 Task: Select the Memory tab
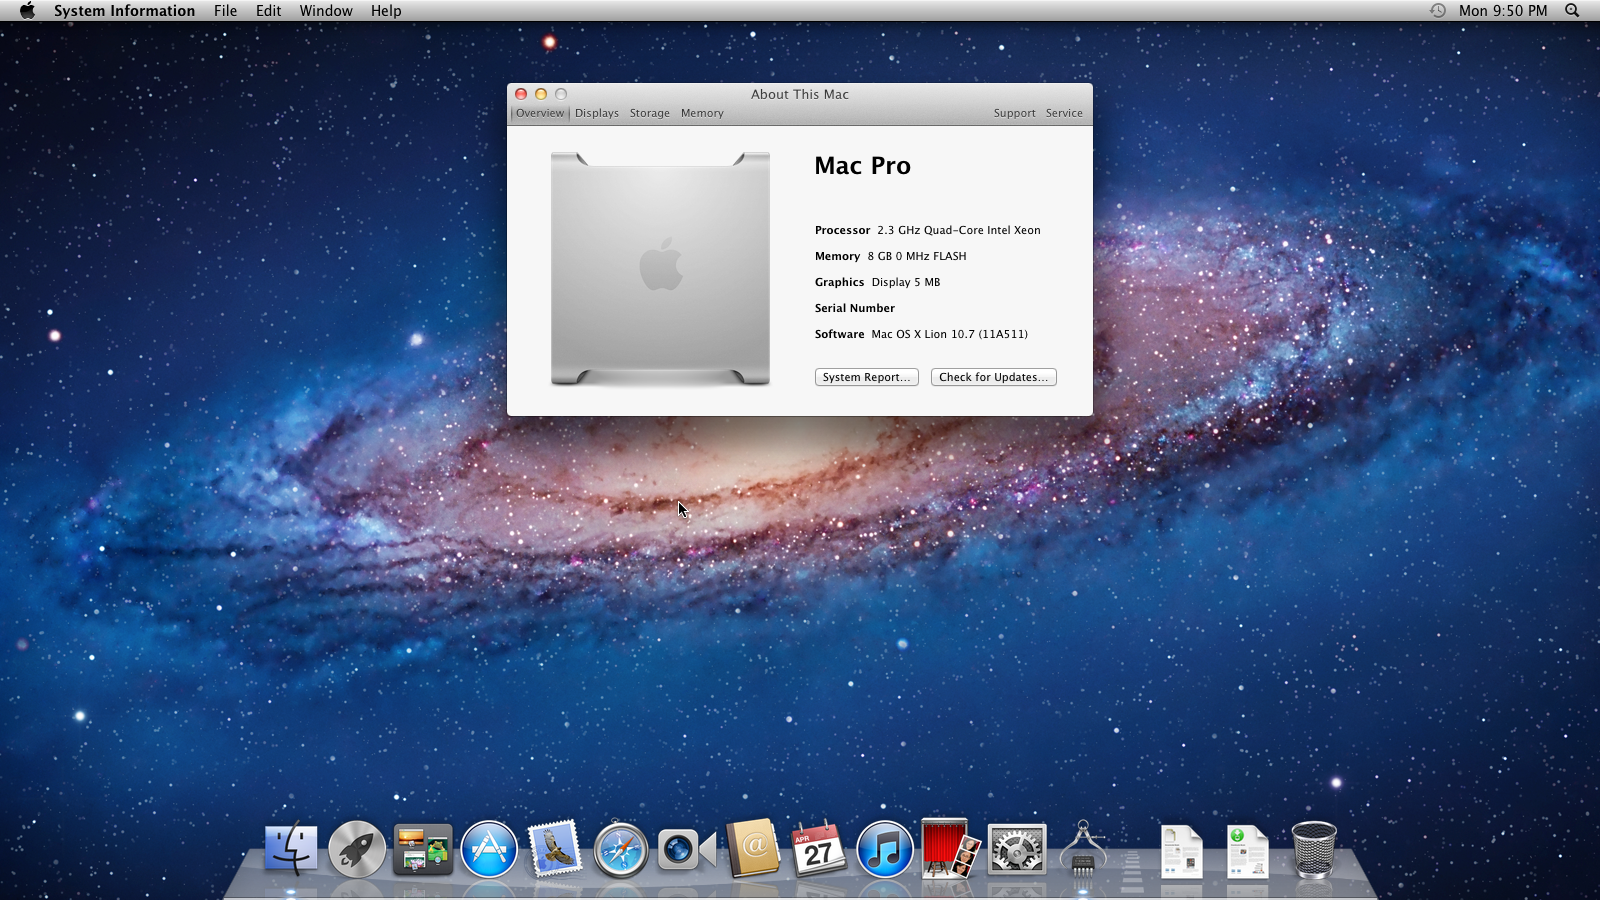click(702, 113)
